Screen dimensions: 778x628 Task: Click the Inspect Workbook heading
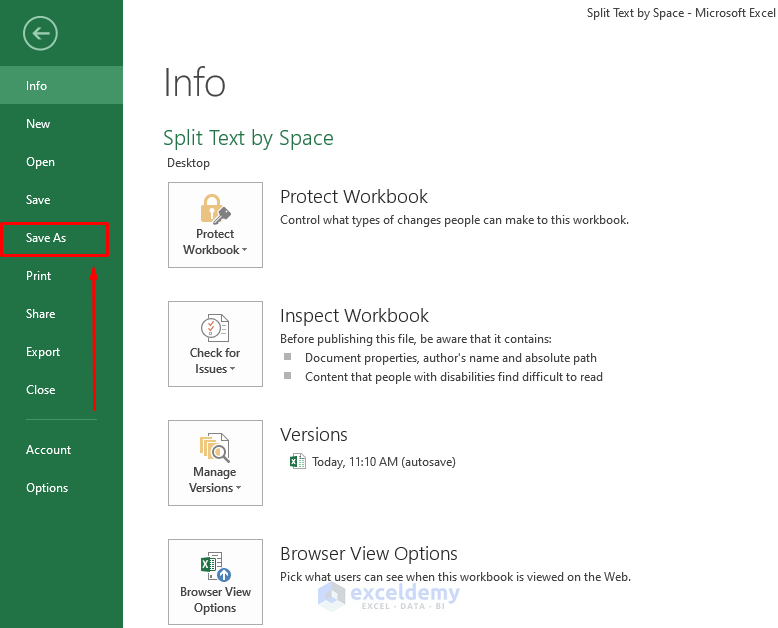(354, 315)
